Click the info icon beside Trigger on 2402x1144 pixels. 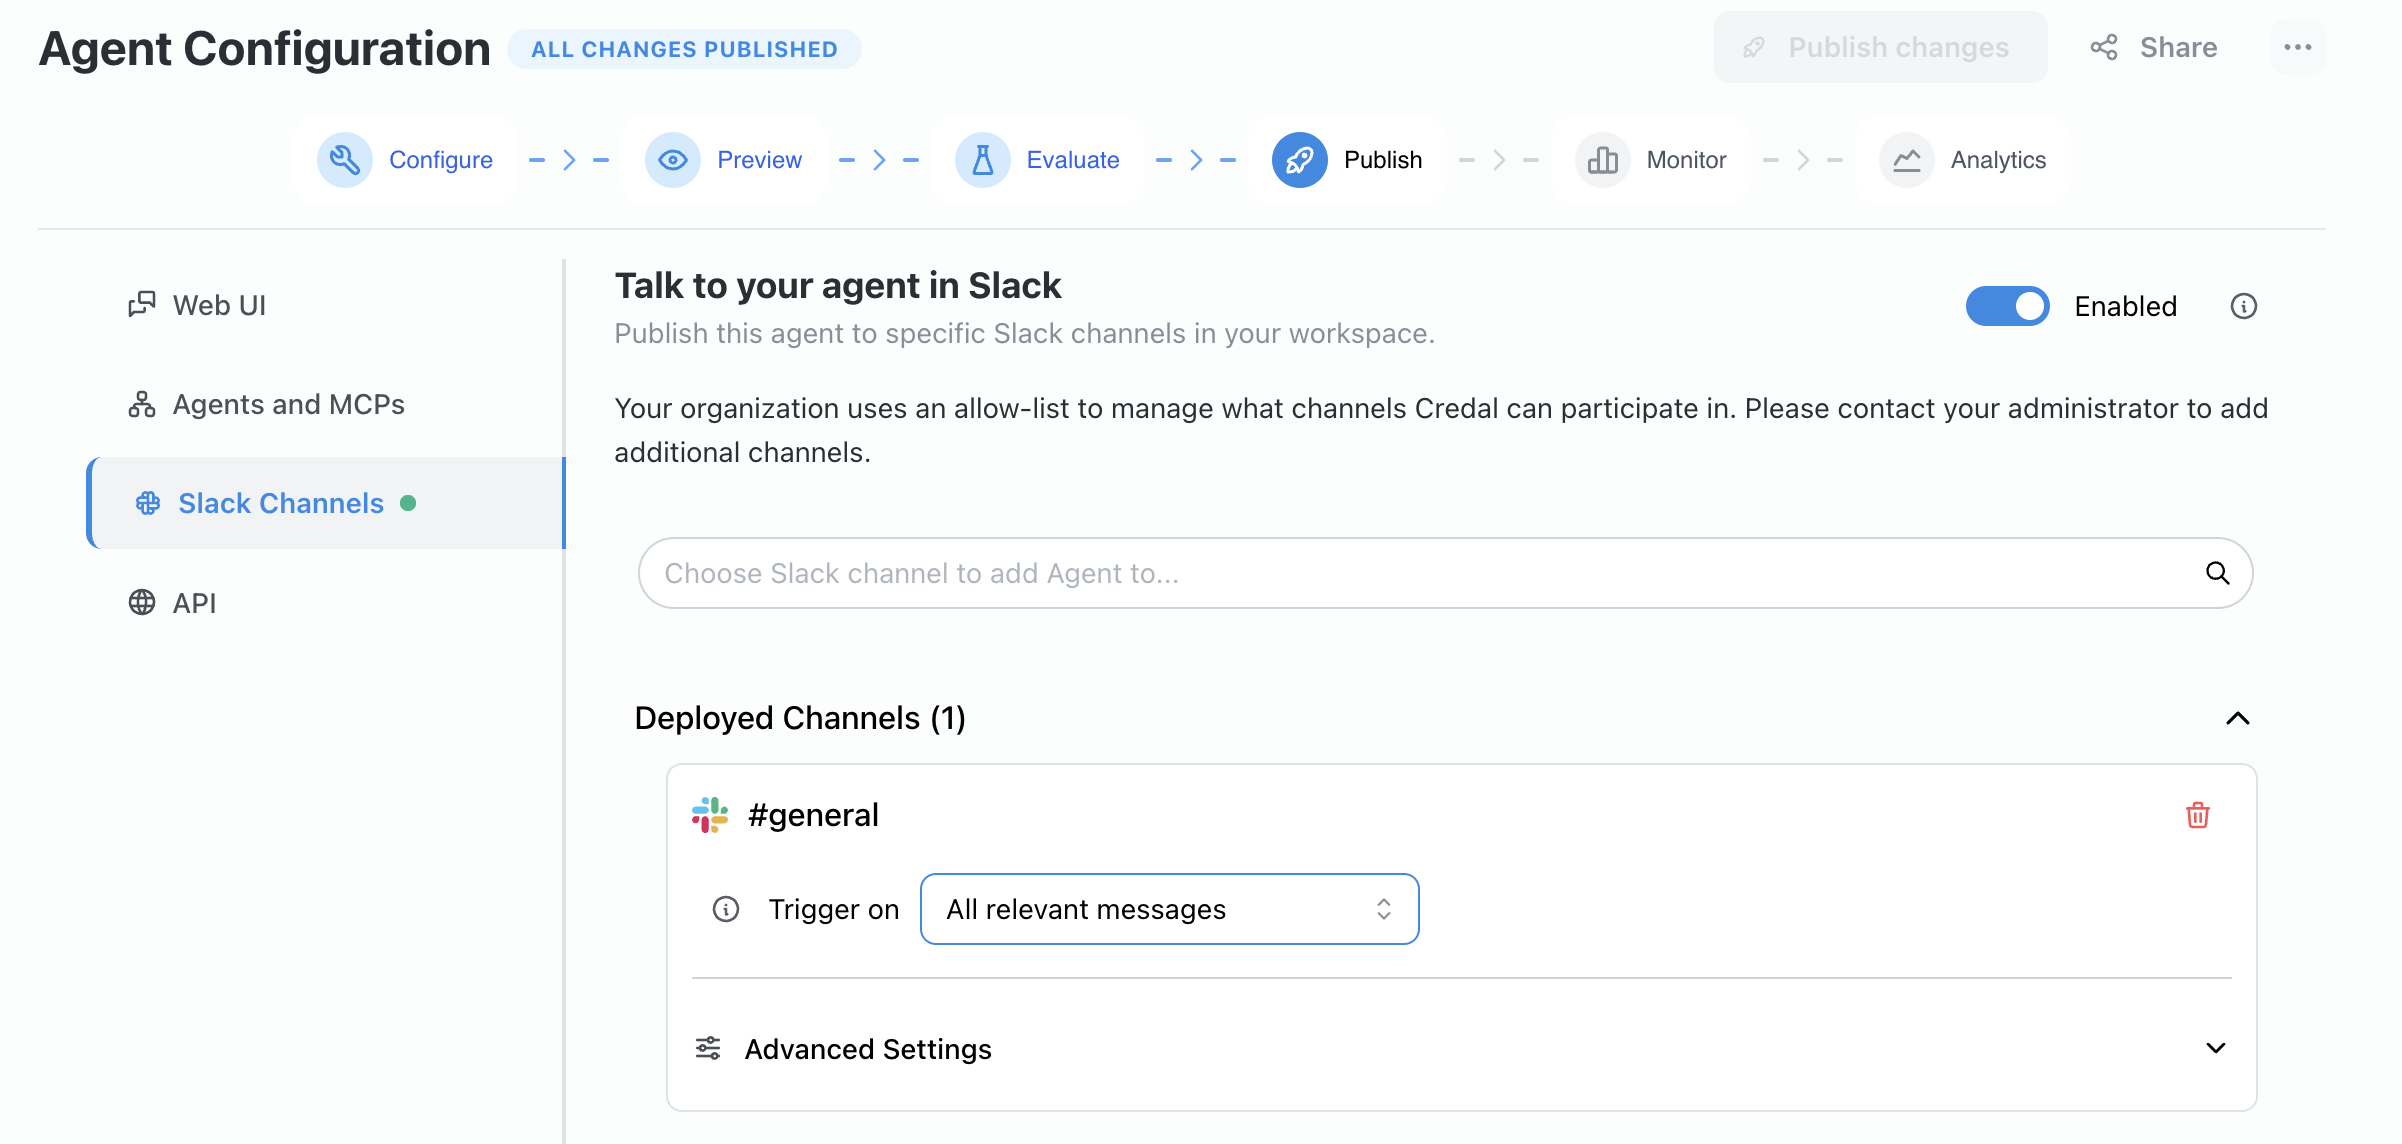click(726, 909)
